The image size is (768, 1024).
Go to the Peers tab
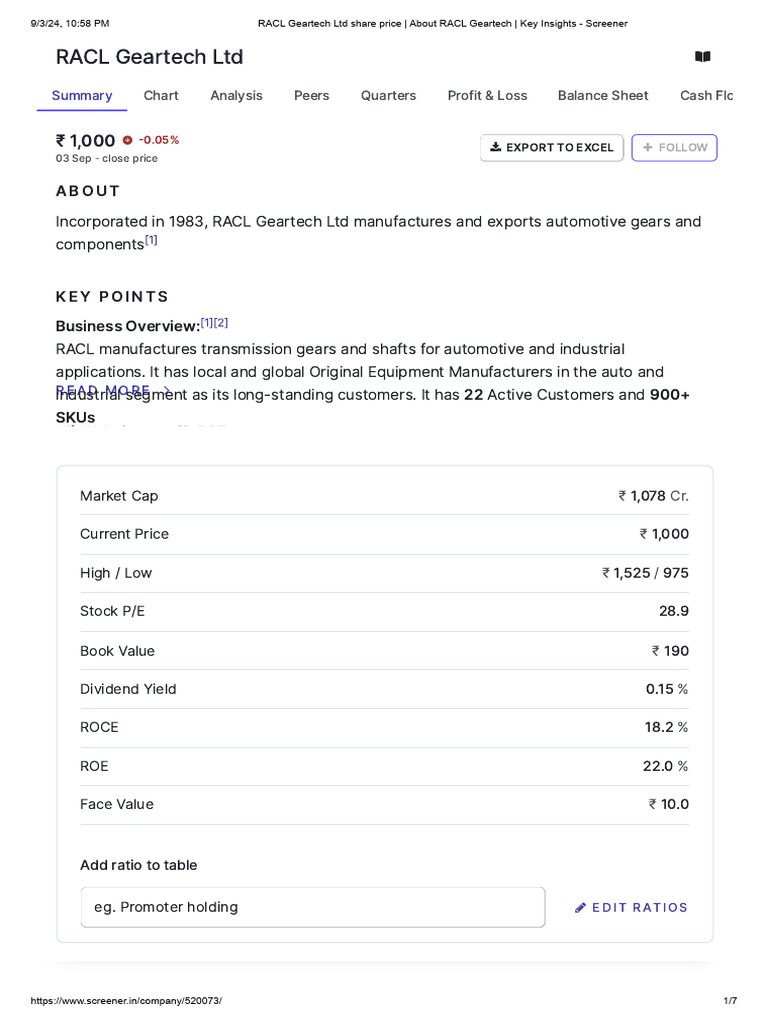tap(311, 96)
